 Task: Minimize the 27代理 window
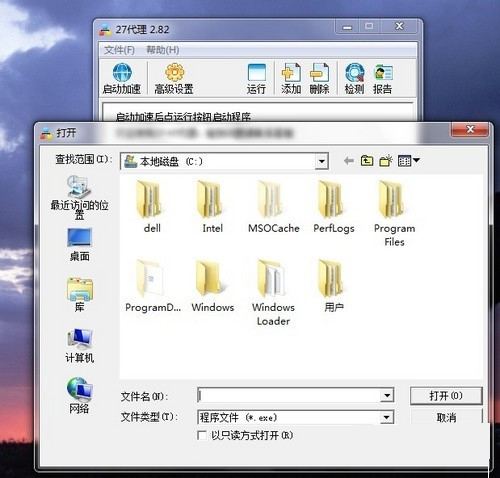click(x=347, y=27)
